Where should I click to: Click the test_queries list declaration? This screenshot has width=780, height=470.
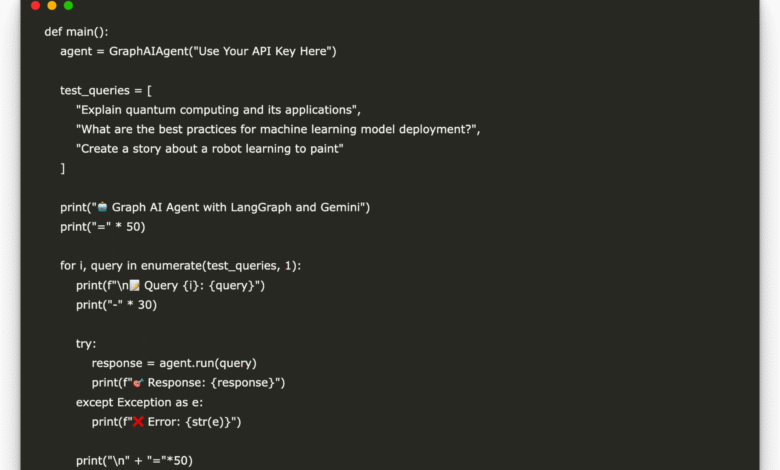coord(106,90)
